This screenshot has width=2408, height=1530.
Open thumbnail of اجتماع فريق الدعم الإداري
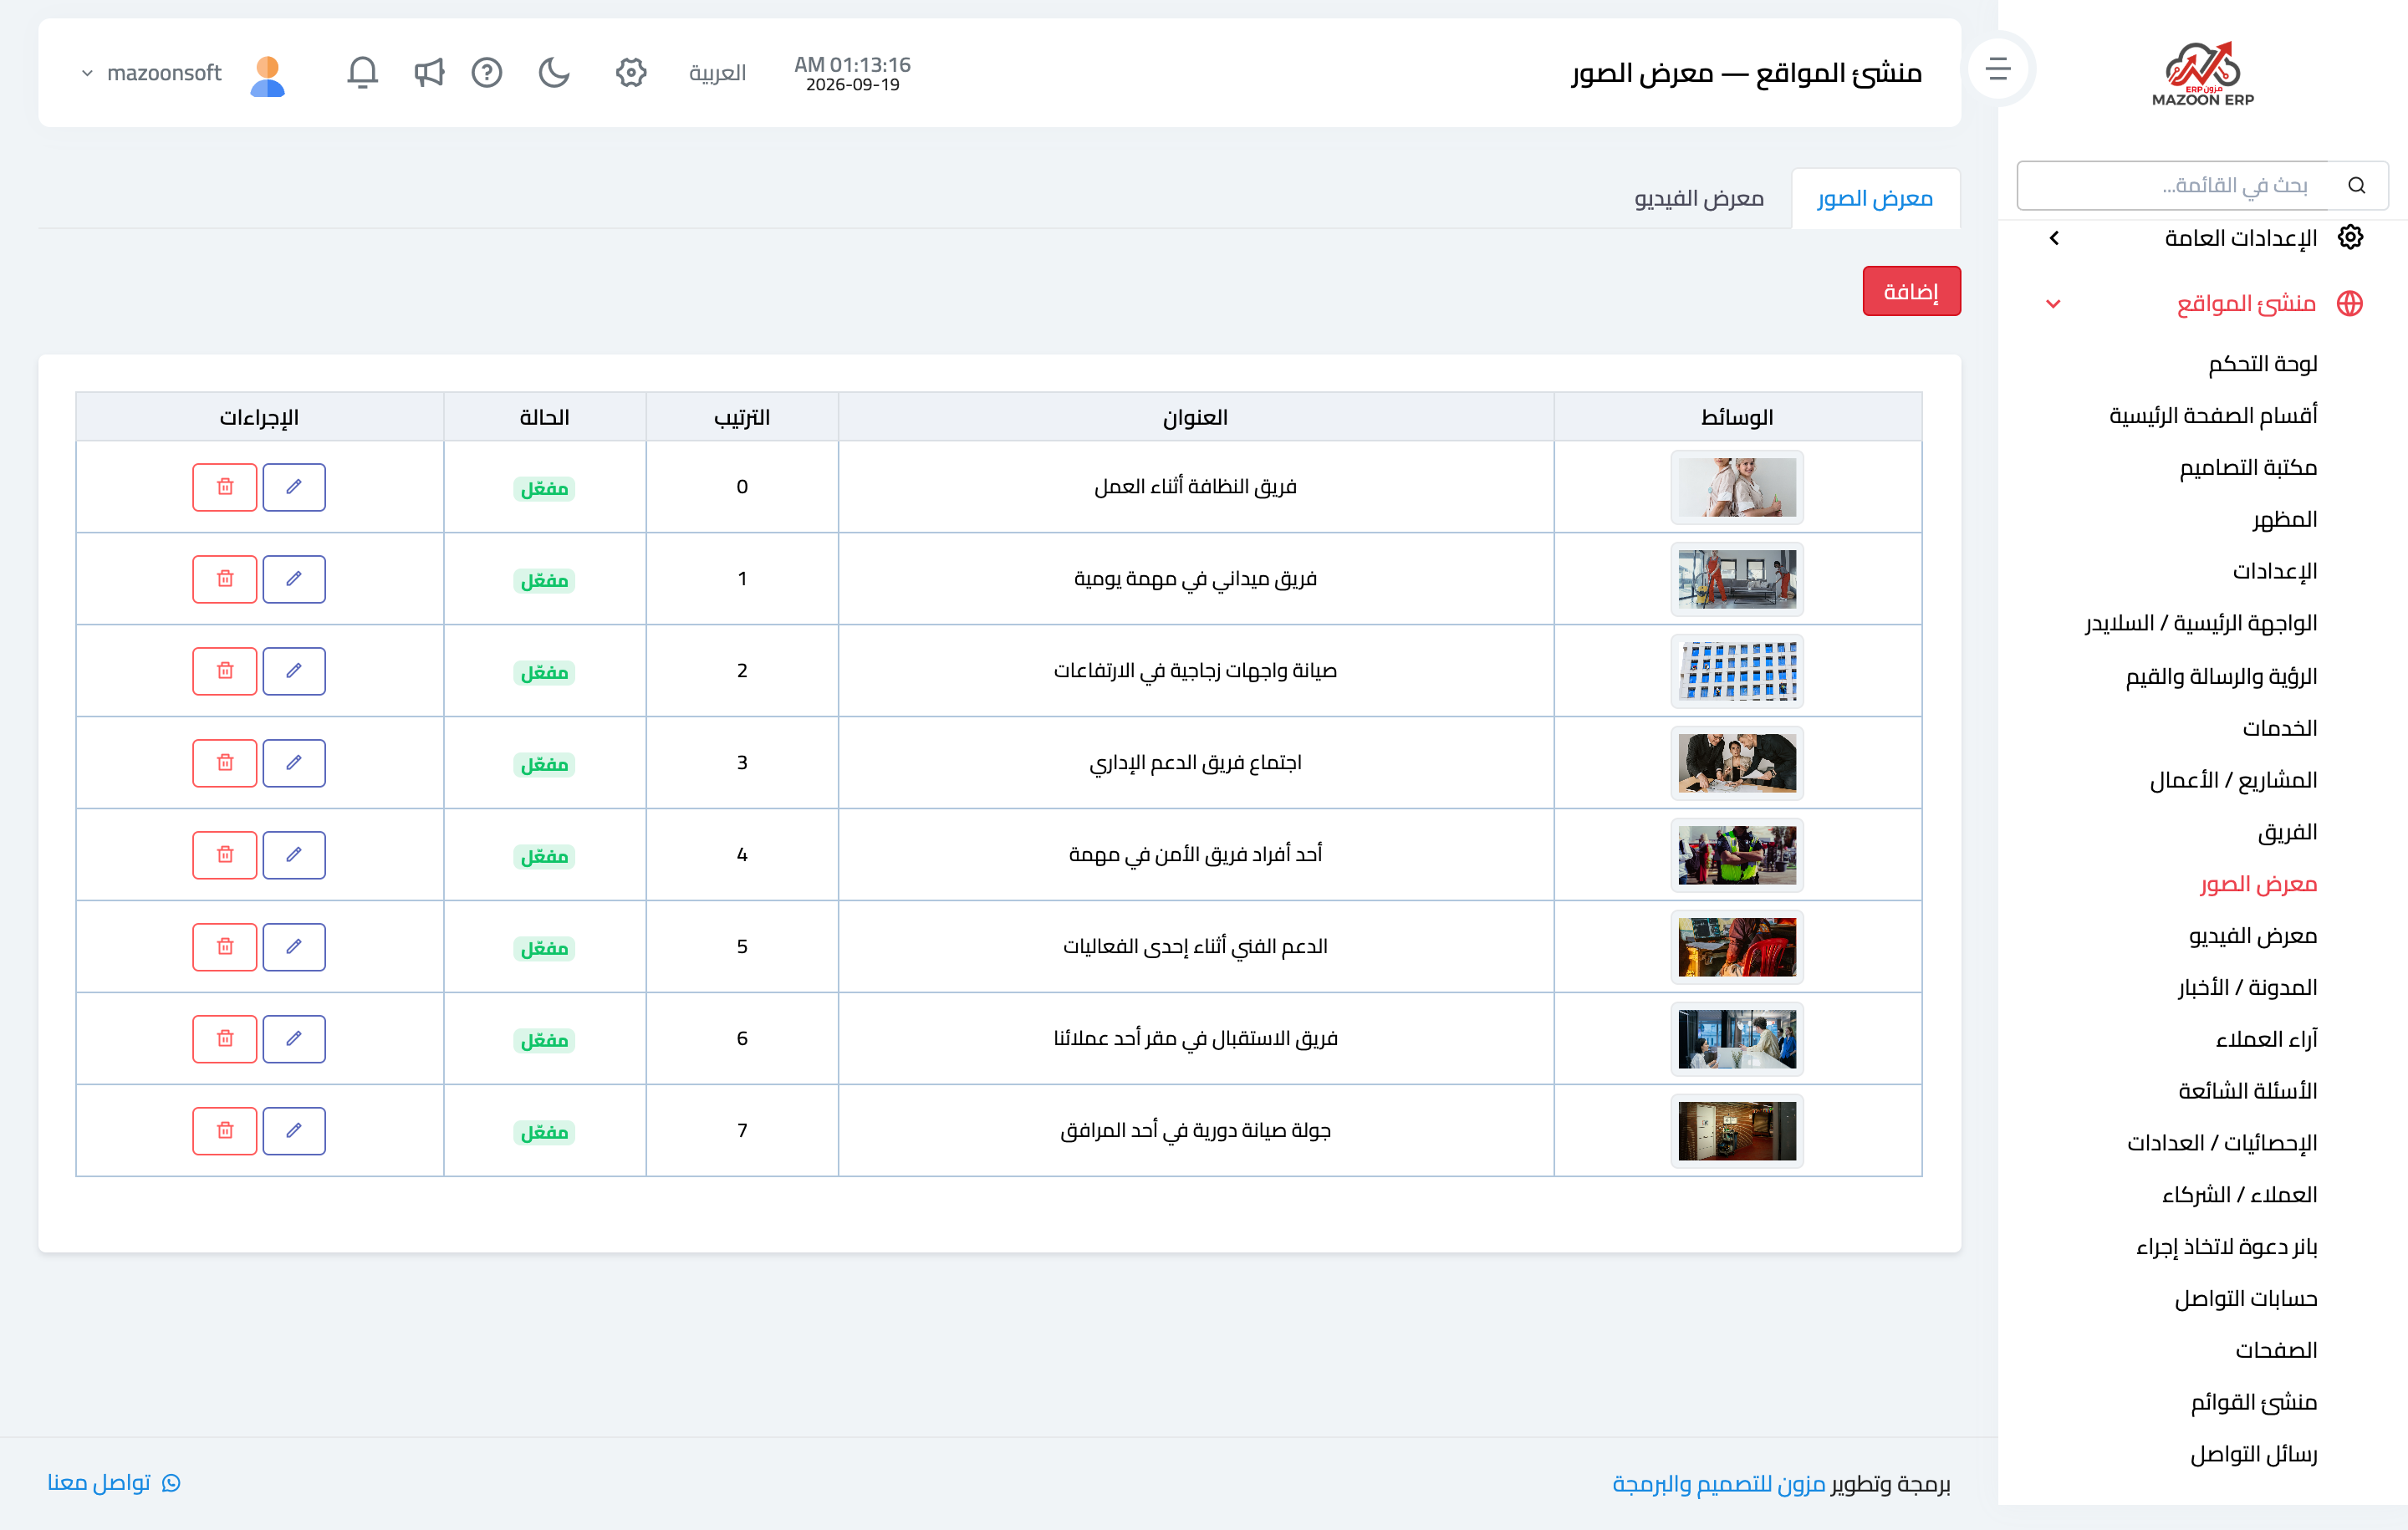pos(1737,763)
